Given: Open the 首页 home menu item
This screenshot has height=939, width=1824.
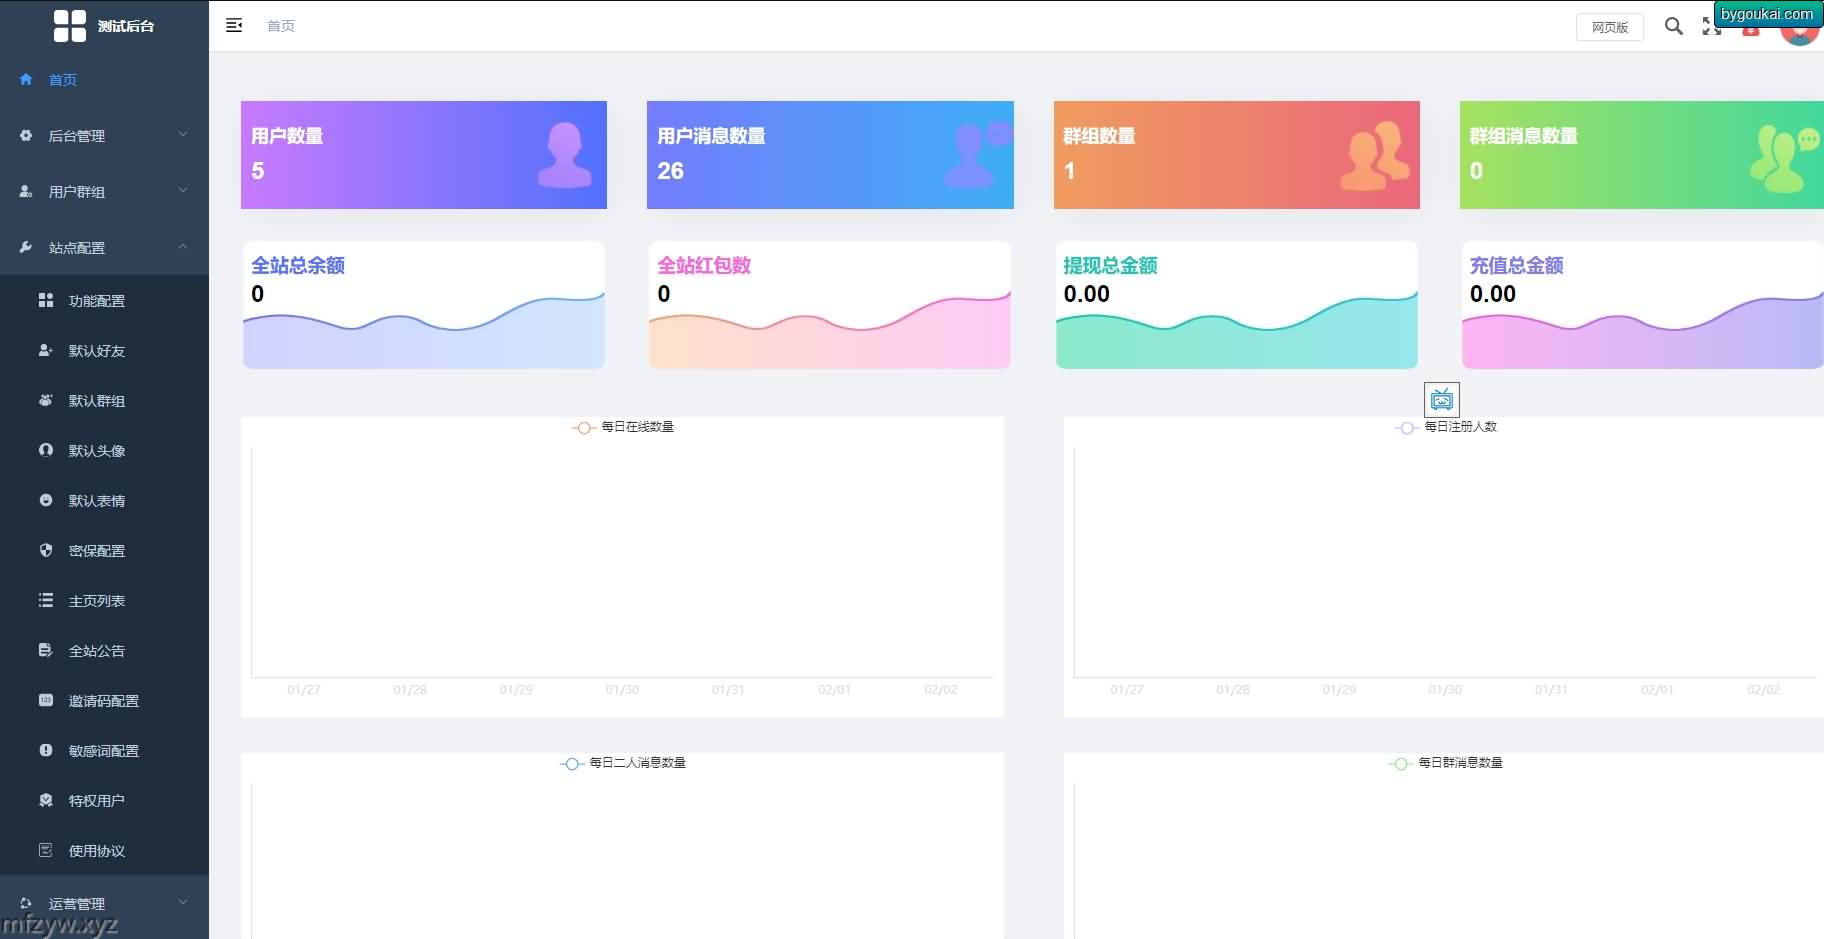Looking at the screenshot, I should pyautogui.click(x=62, y=80).
